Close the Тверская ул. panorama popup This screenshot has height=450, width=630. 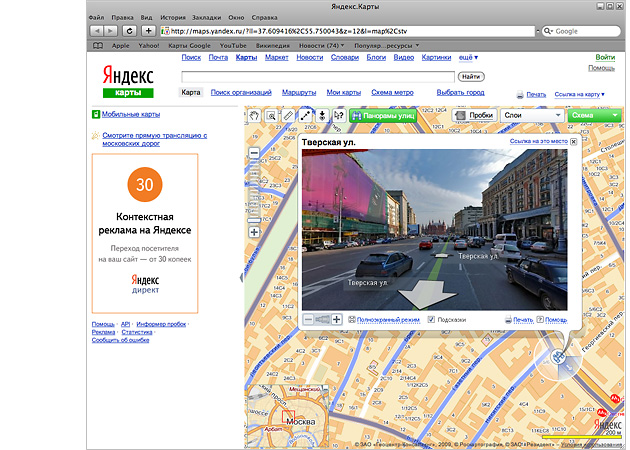[x=574, y=142]
